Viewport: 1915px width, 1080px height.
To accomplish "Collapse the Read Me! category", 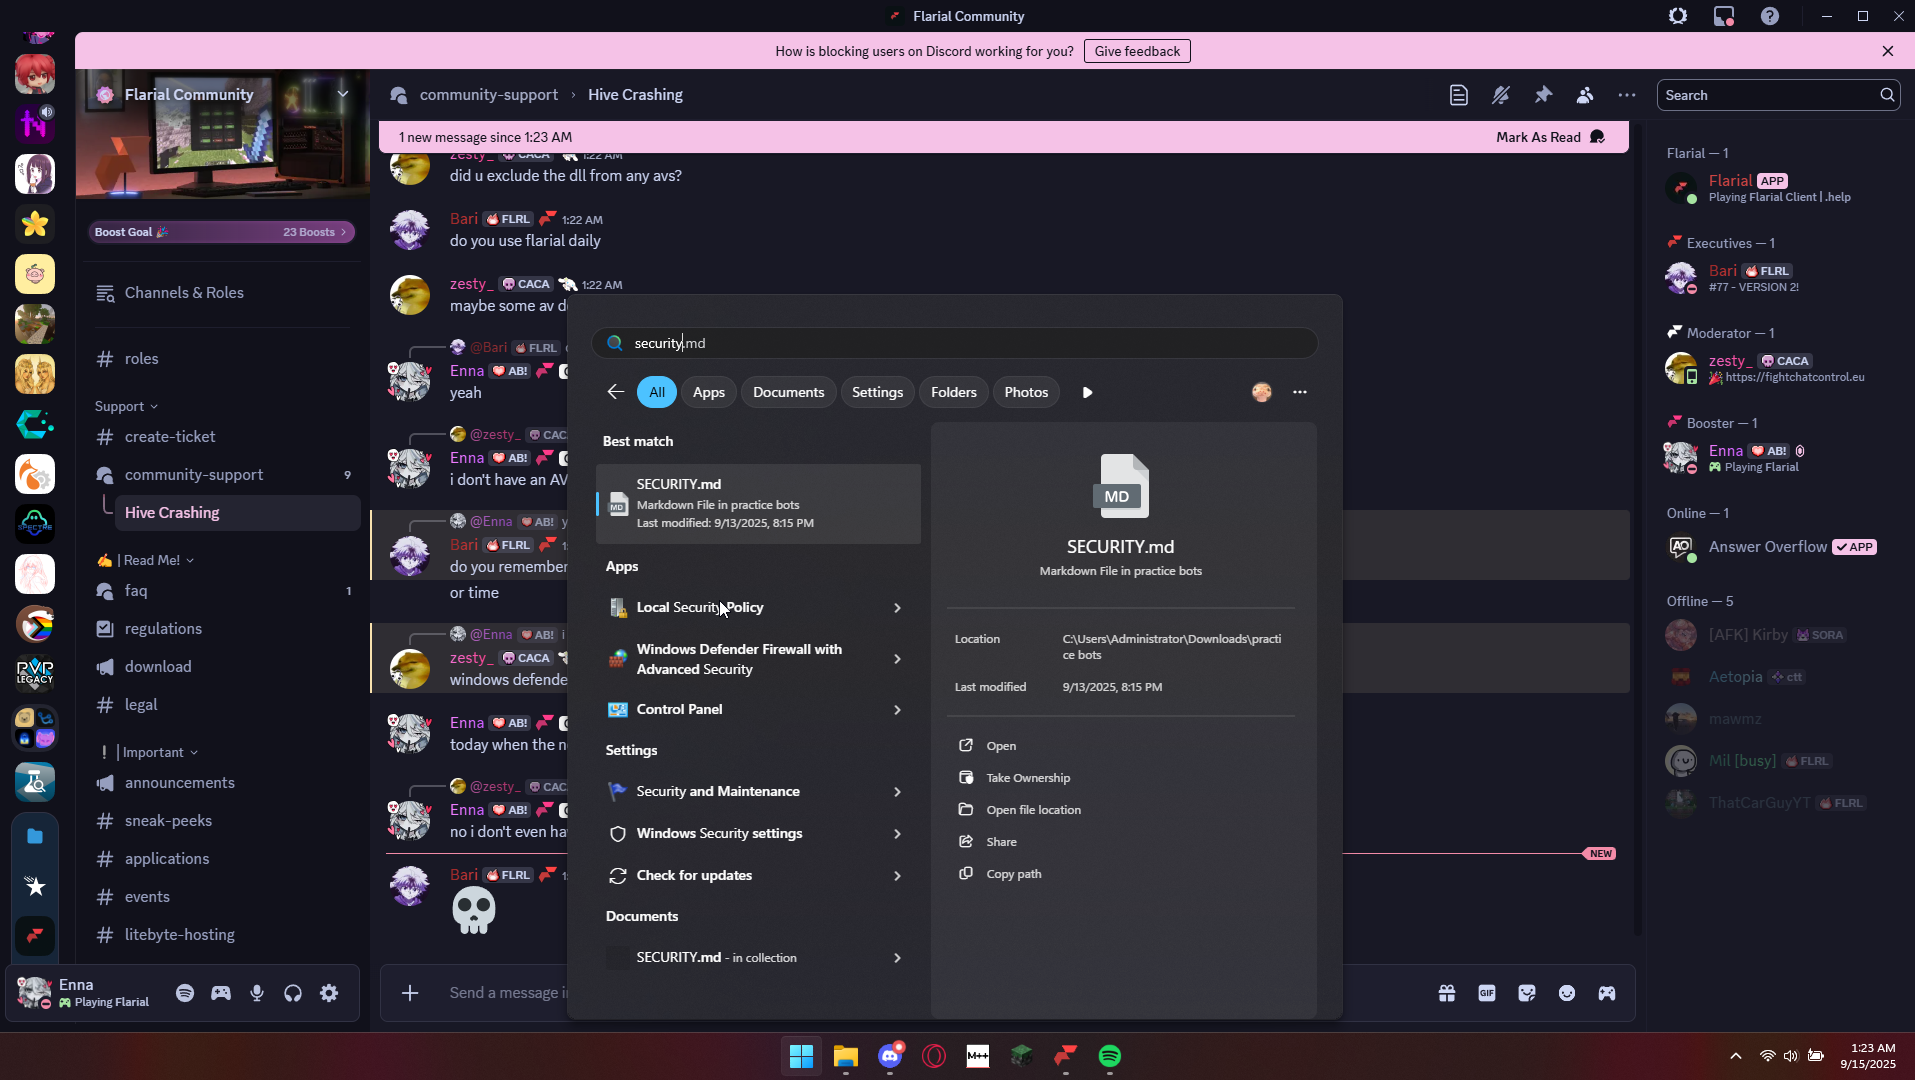I will pos(146,560).
